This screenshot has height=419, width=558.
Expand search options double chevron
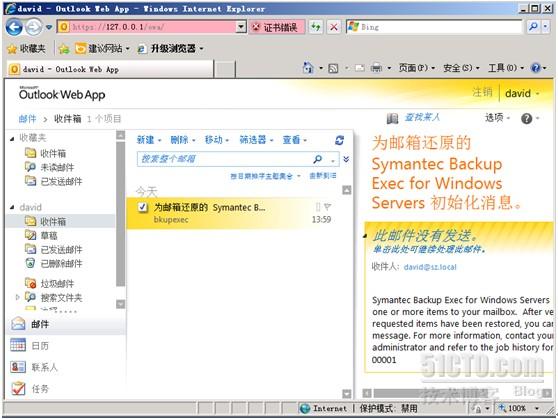click(346, 159)
